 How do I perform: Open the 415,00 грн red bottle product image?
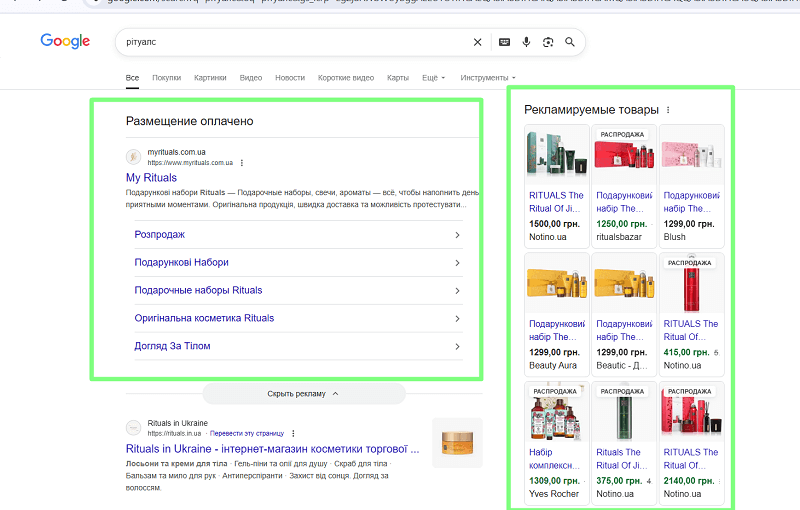[x=691, y=284]
